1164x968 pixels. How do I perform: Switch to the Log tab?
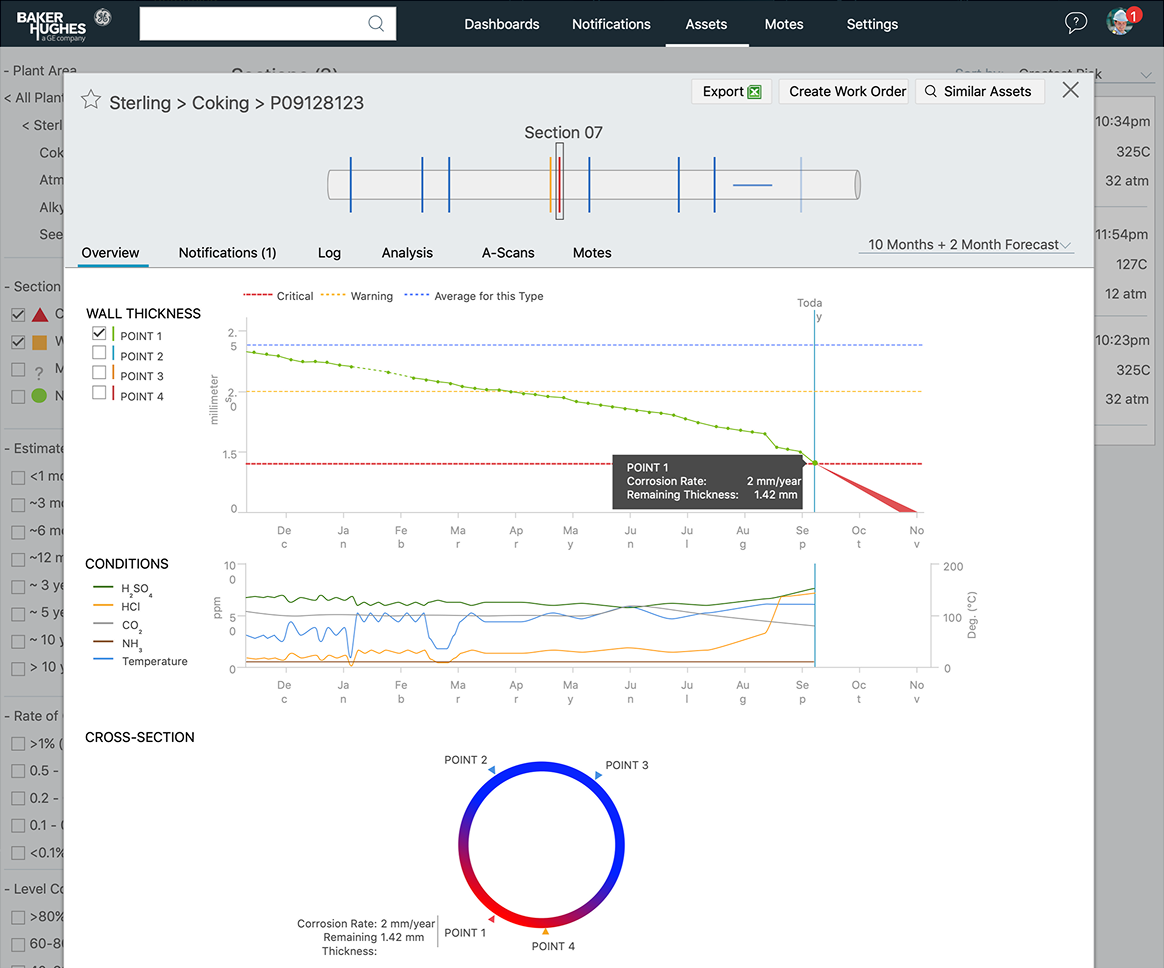(x=329, y=252)
